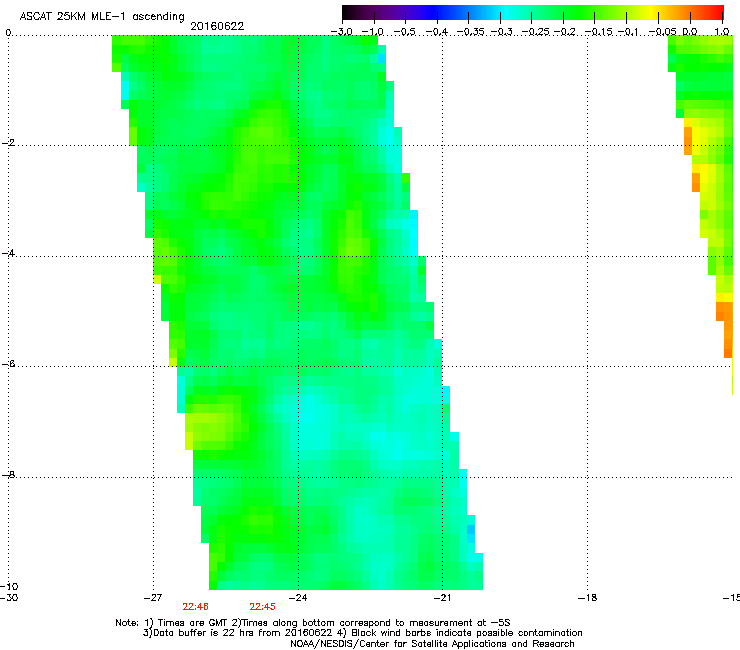Click the -3.0 color scale label

341,32
